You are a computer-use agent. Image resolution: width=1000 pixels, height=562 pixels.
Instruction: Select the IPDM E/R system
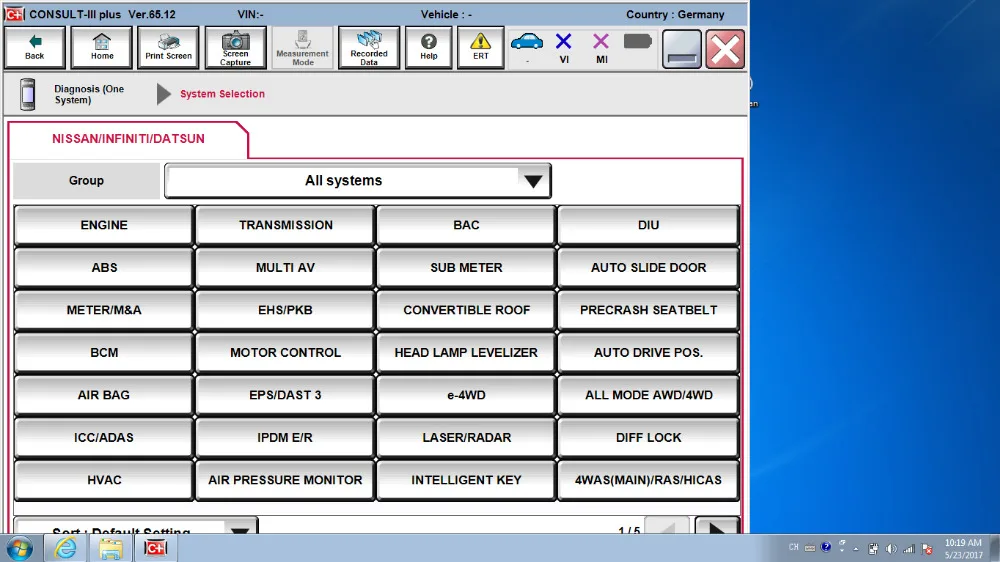[285, 438]
